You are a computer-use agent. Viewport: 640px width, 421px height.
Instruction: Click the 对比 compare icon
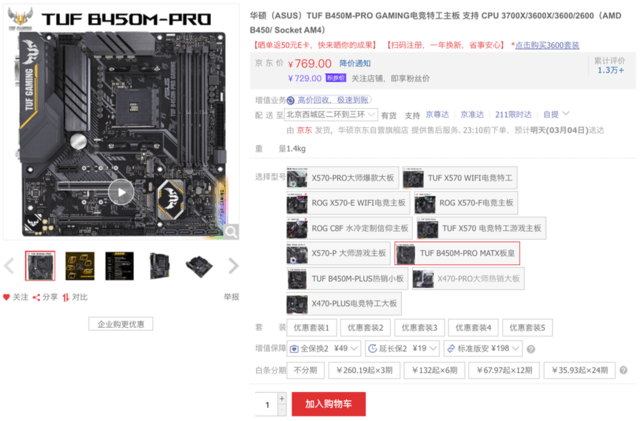66,297
